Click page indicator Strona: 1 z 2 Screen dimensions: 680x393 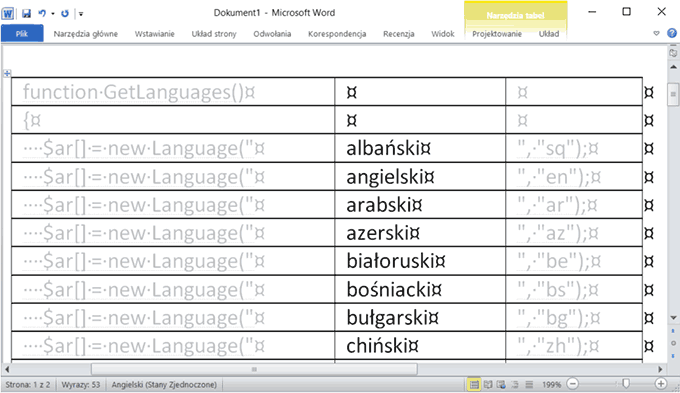tap(28, 385)
